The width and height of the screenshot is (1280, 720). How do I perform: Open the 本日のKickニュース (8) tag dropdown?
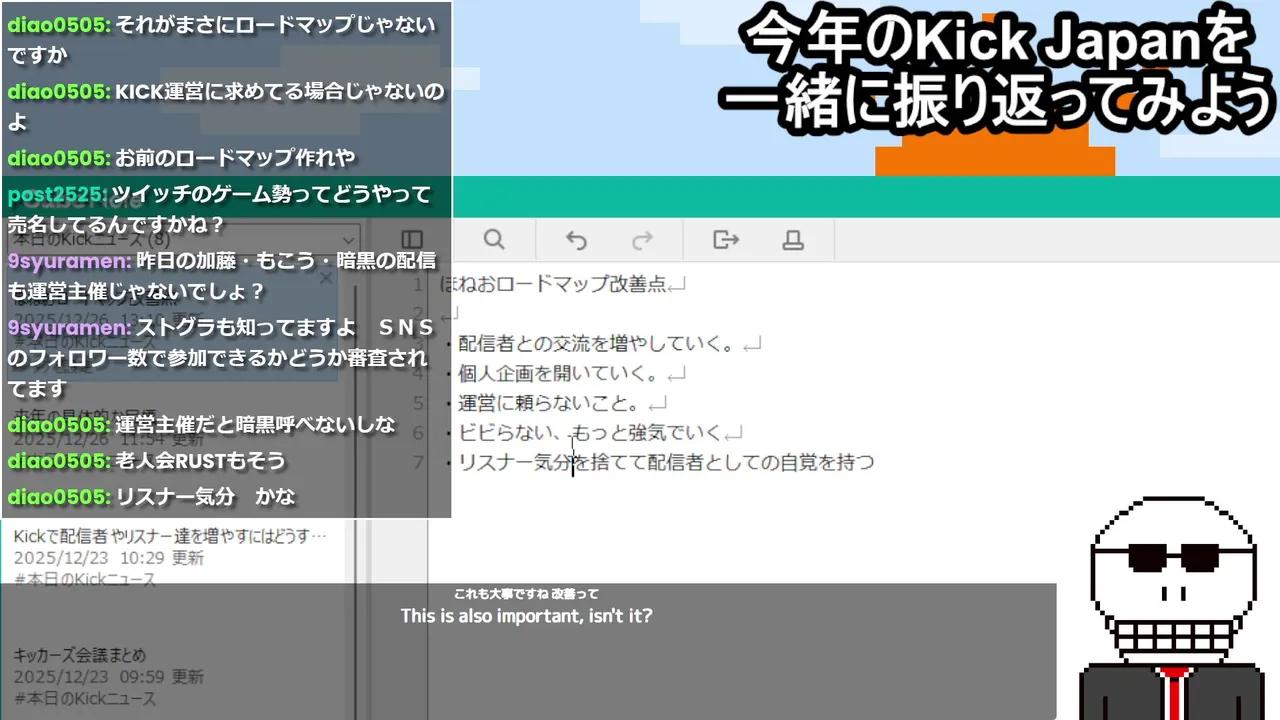click(x=183, y=240)
